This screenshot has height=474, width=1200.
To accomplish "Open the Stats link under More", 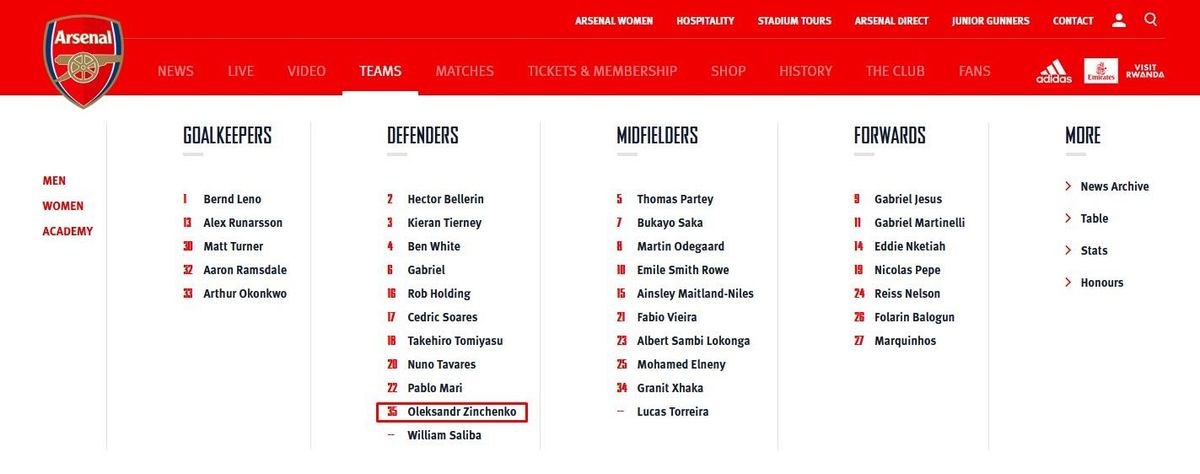I will point(1094,251).
